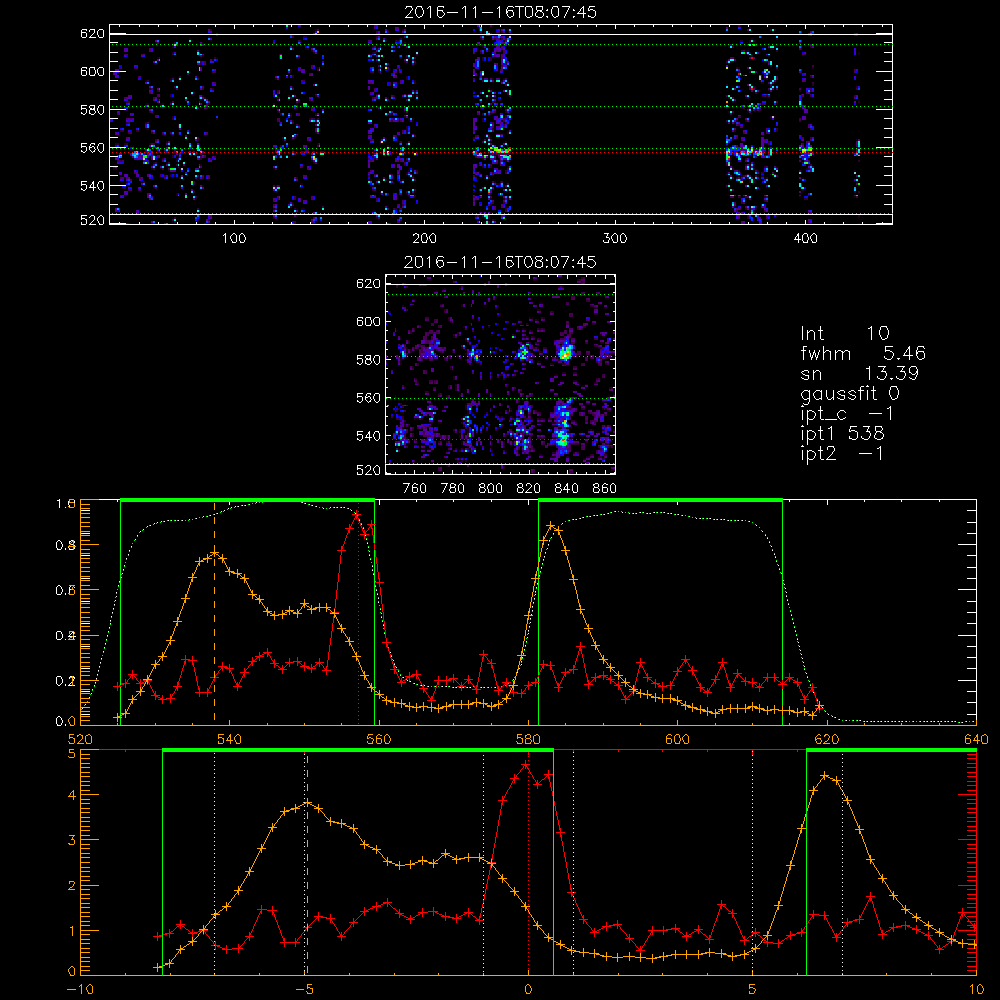Click the 400 x-axis label of the wide spectrogram

point(805,239)
